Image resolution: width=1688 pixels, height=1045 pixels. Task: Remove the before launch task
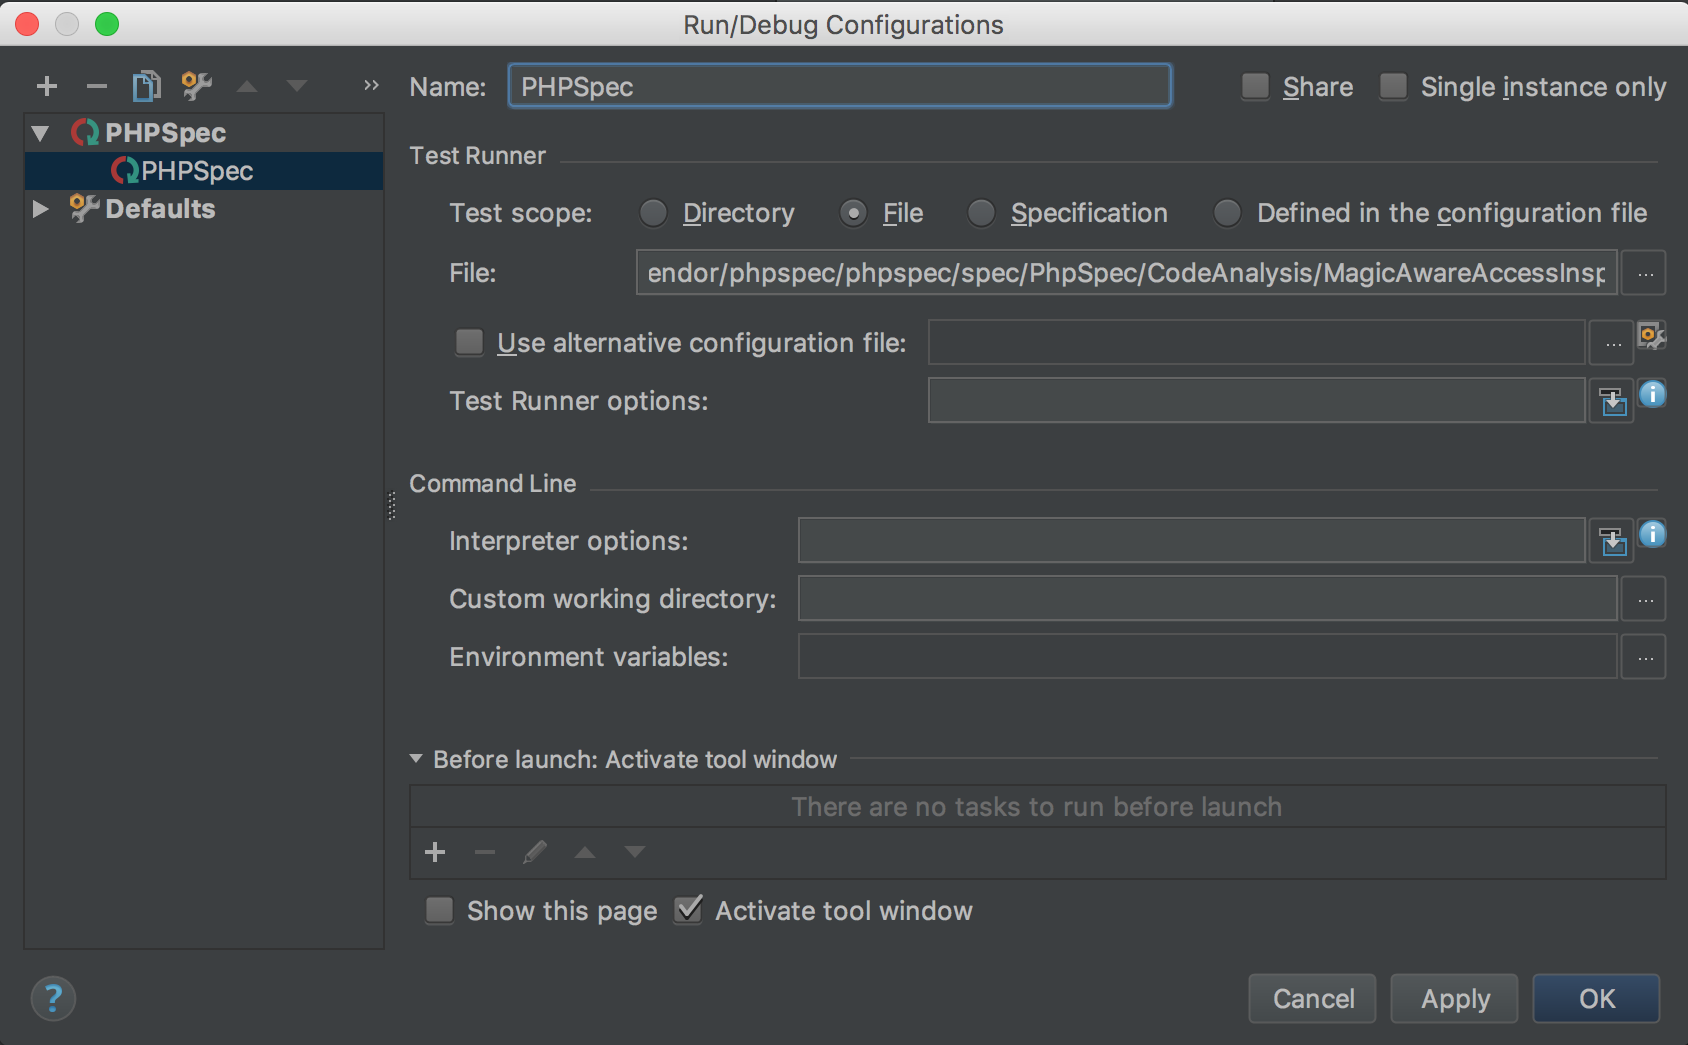pos(485,852)
